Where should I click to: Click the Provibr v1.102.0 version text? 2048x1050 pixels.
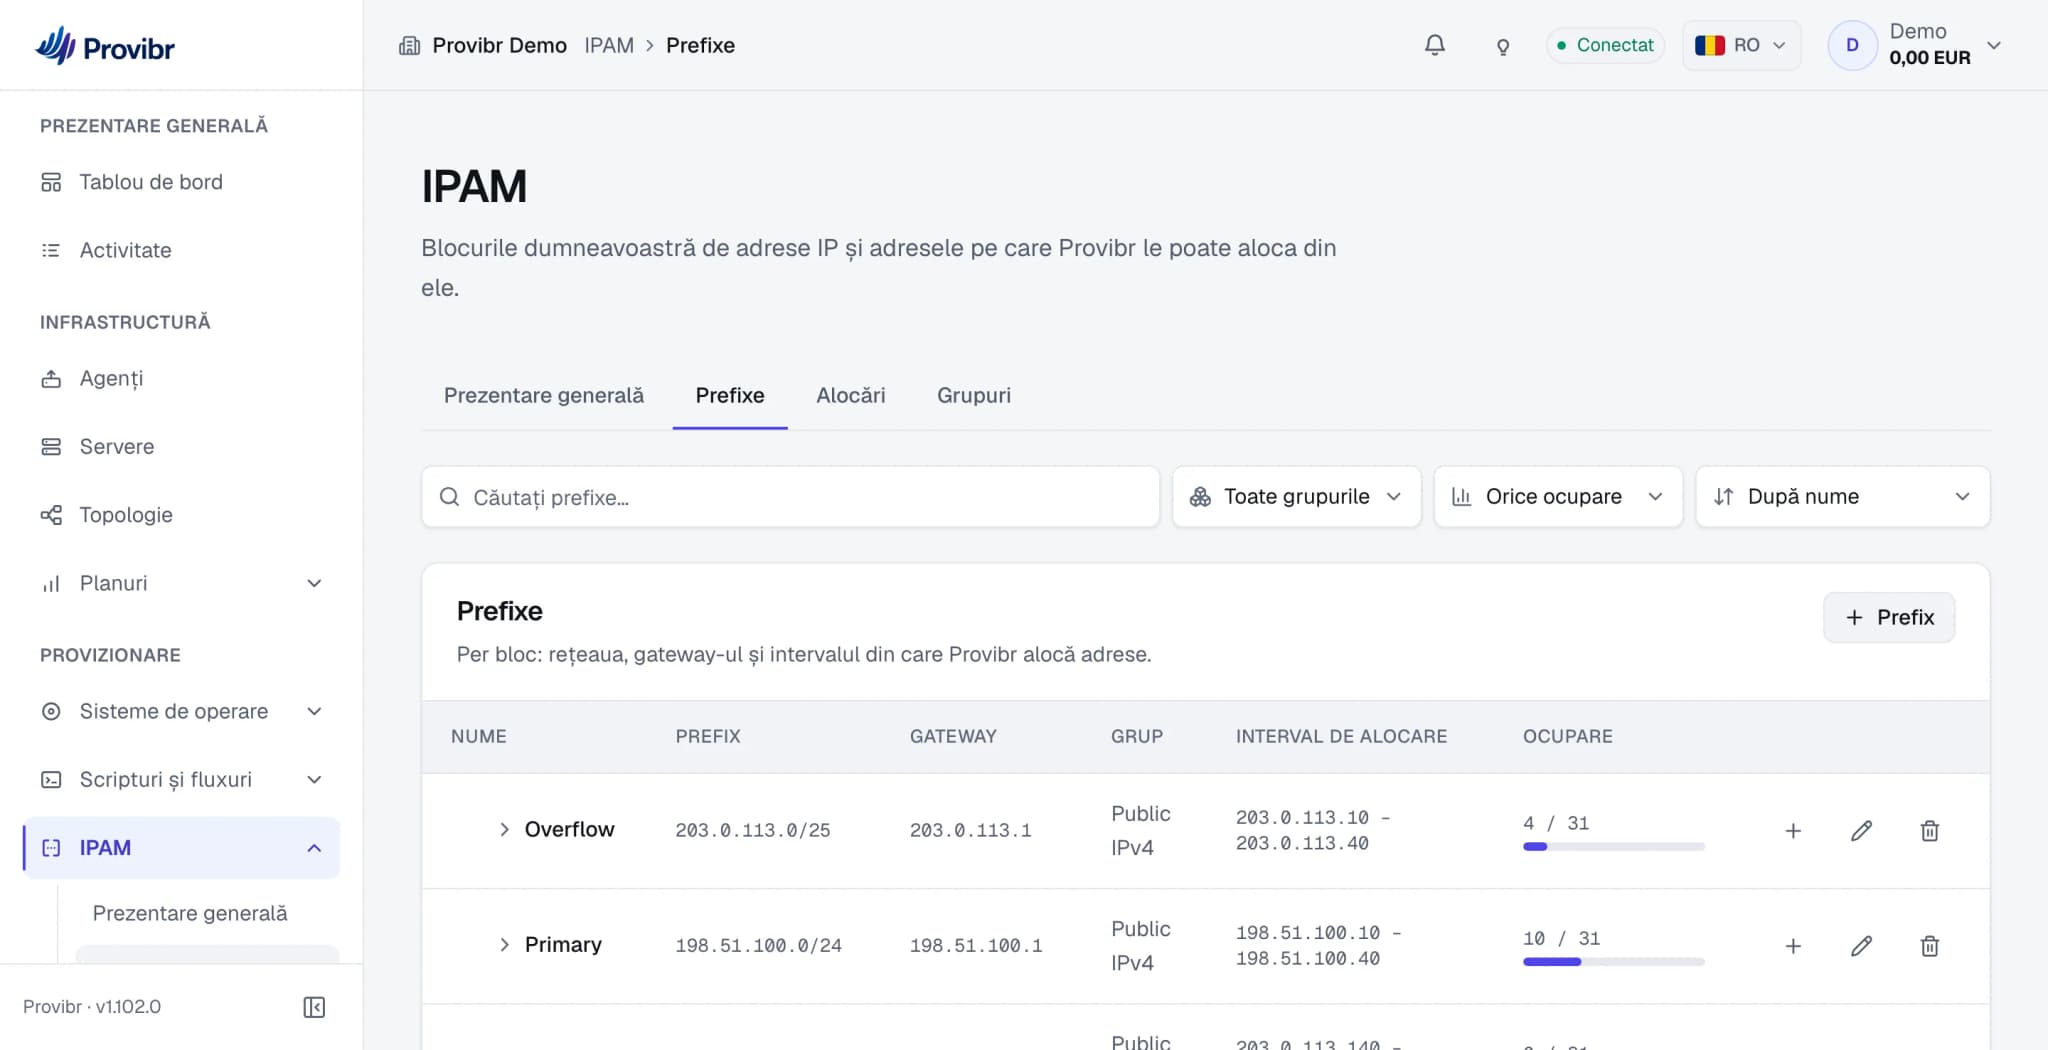coord(92,1007)
